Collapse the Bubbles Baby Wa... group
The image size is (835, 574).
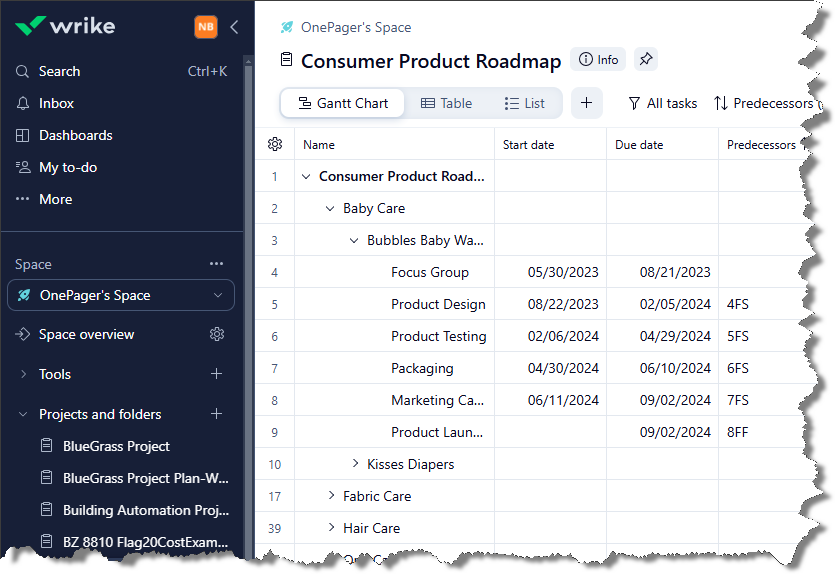coord(354,240)
